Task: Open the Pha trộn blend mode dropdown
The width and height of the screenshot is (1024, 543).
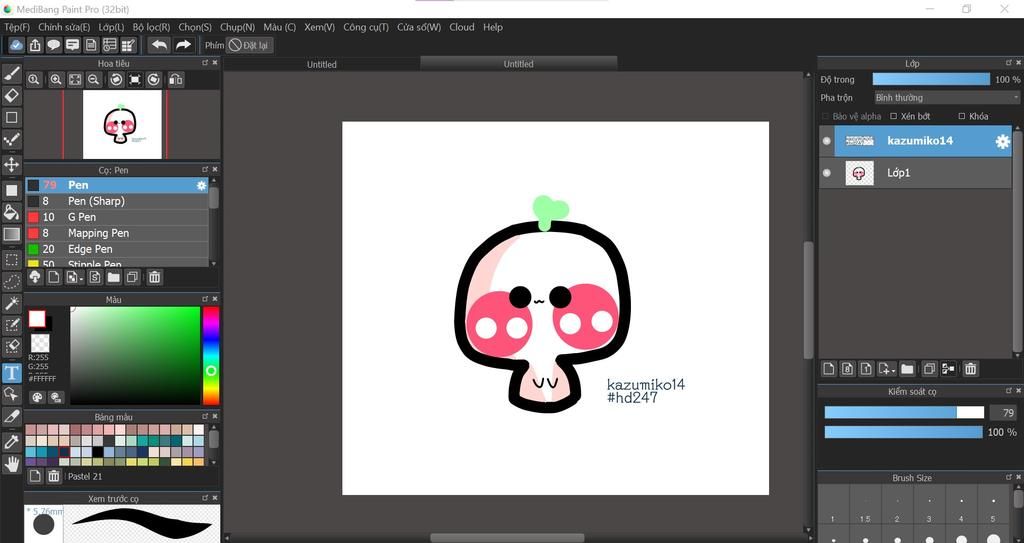Action: click(946, 97)
